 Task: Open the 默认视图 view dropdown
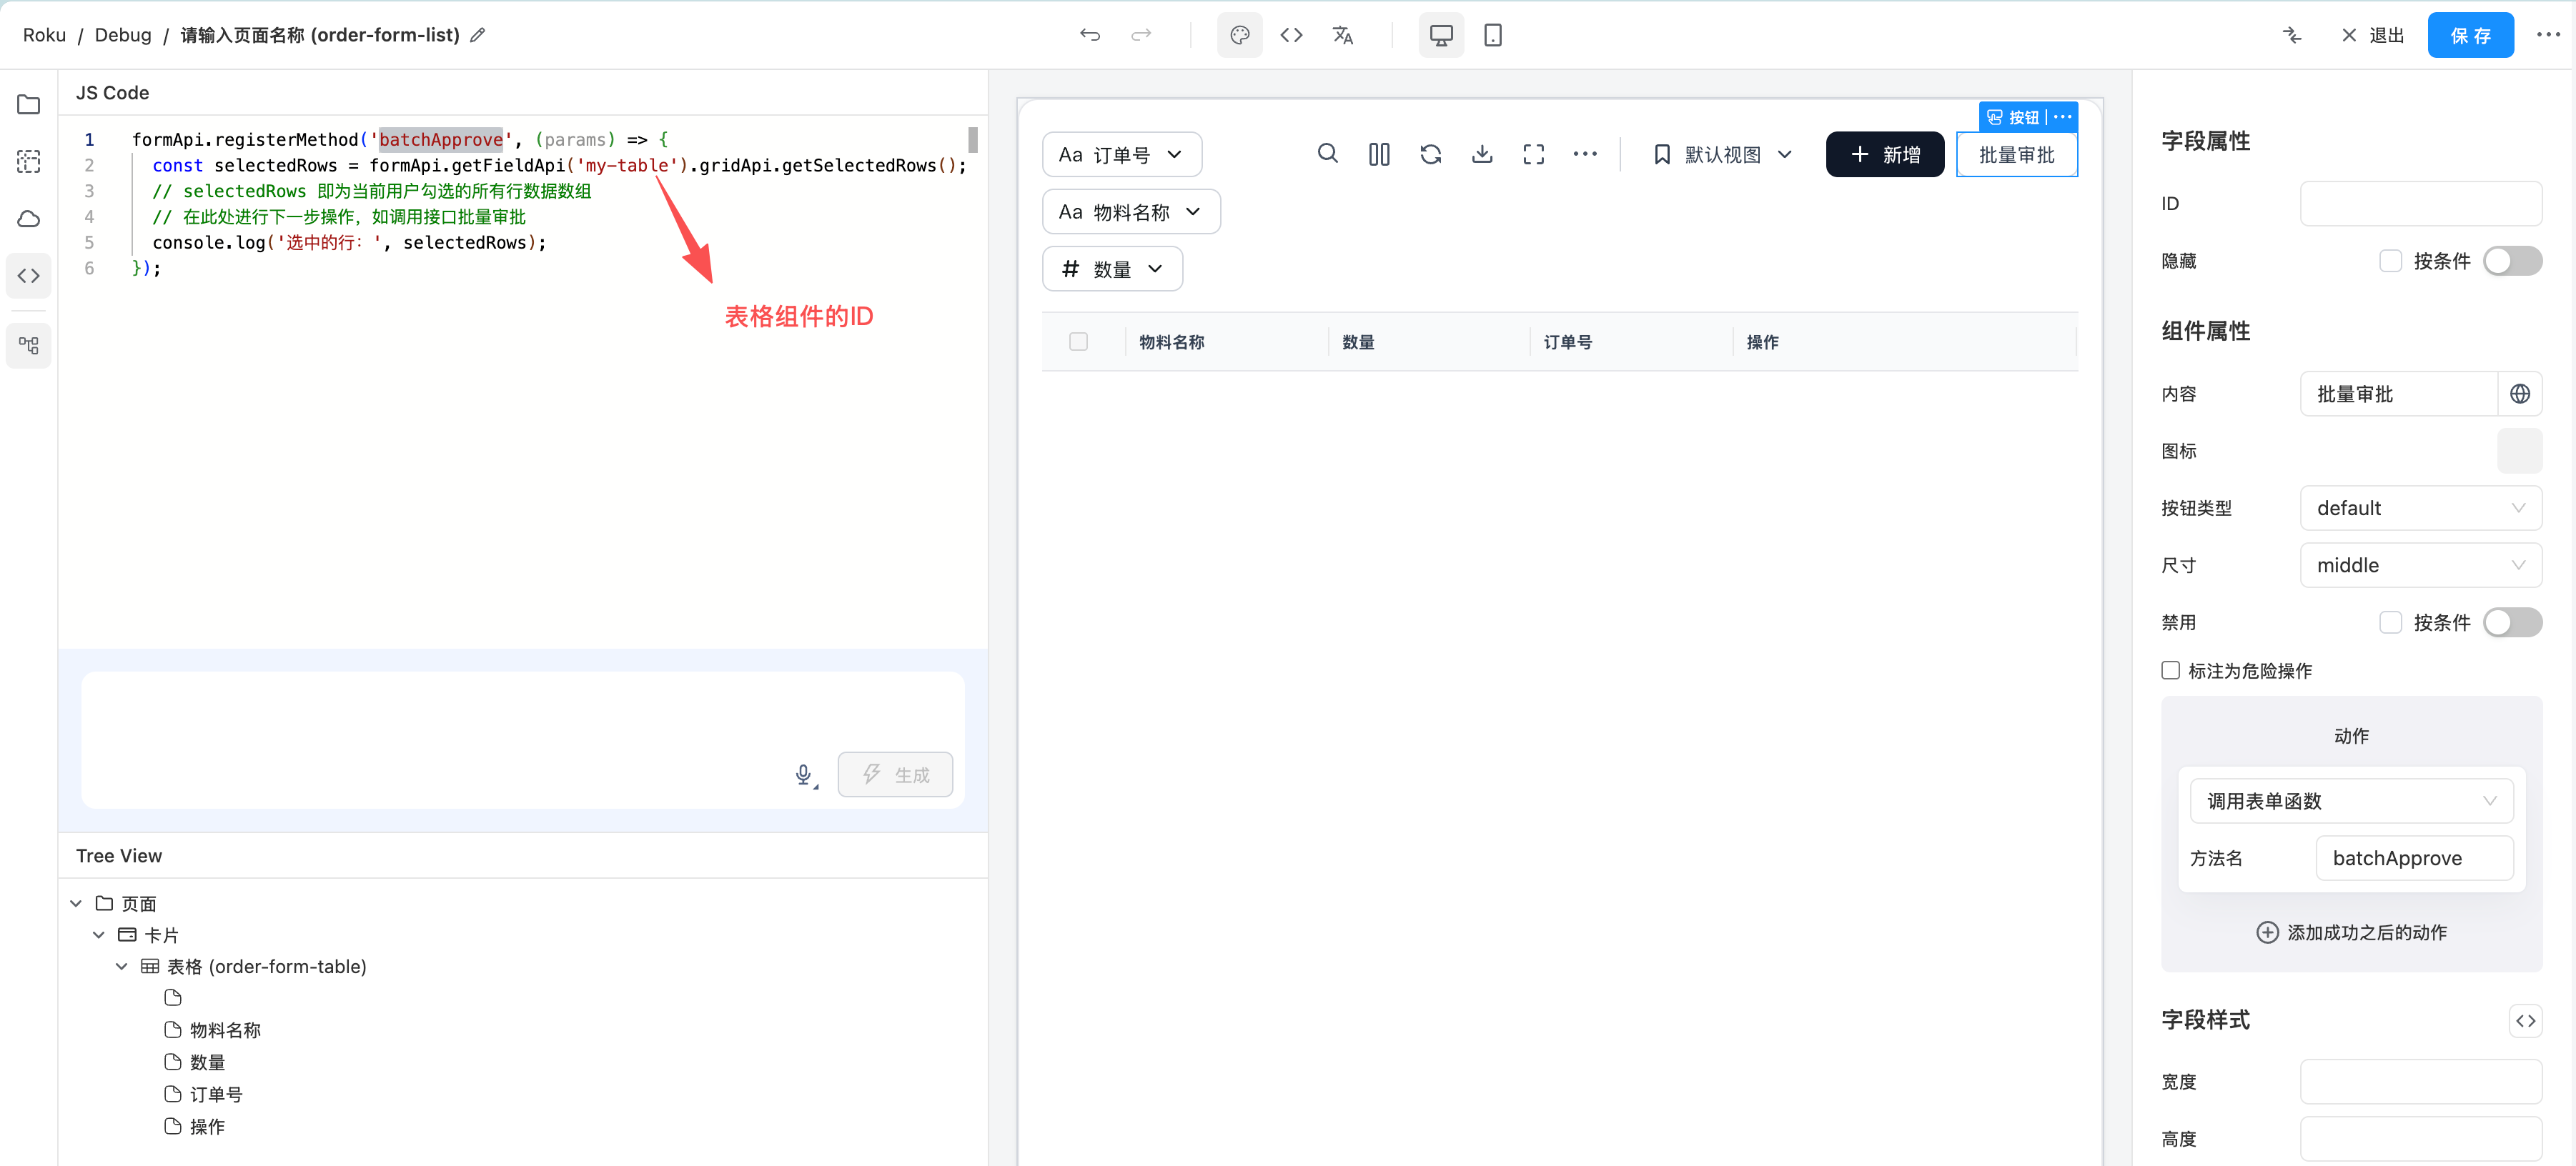click(x=1722, y=154)
